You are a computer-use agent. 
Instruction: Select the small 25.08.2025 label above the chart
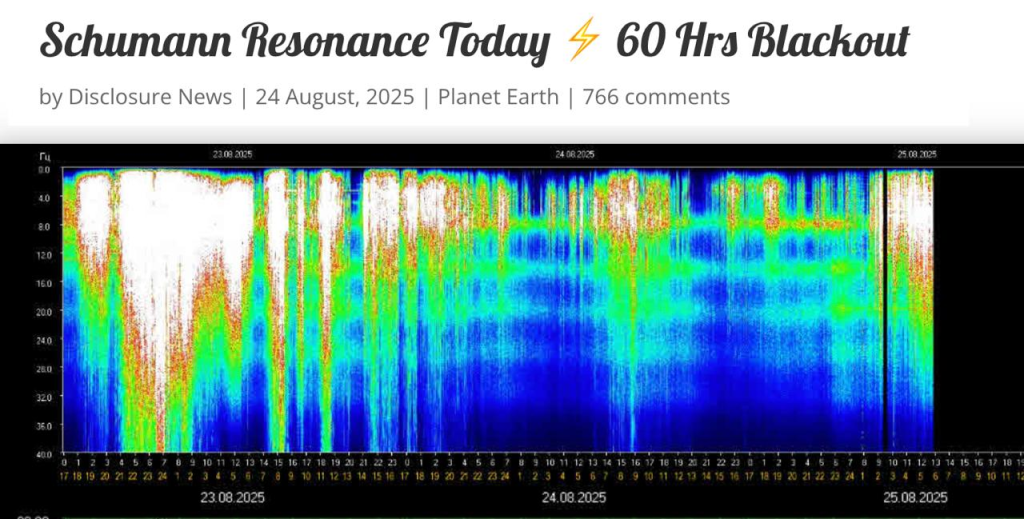coord(916,155)
